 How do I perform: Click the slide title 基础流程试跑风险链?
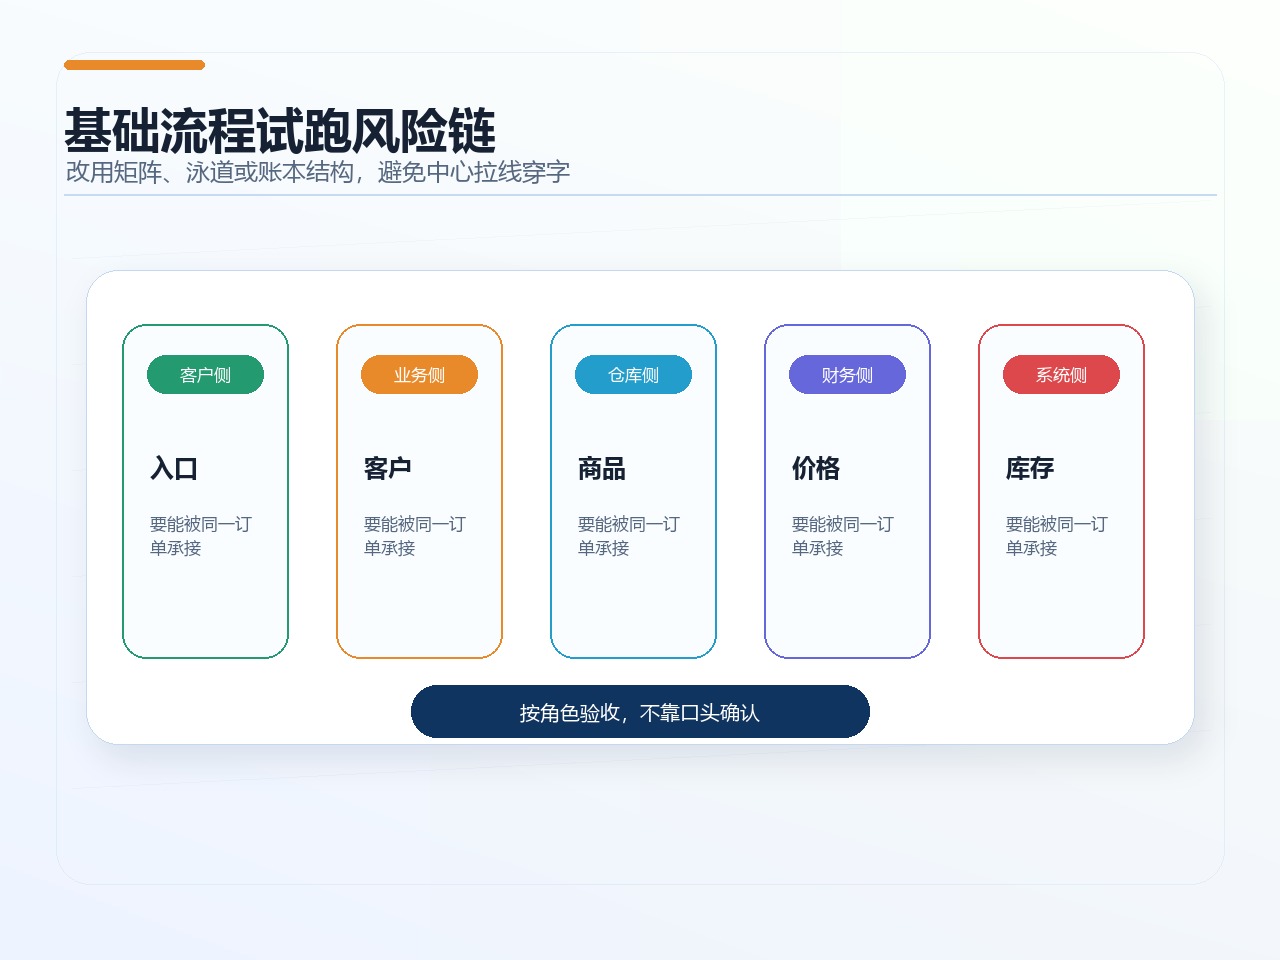(280, 131)
